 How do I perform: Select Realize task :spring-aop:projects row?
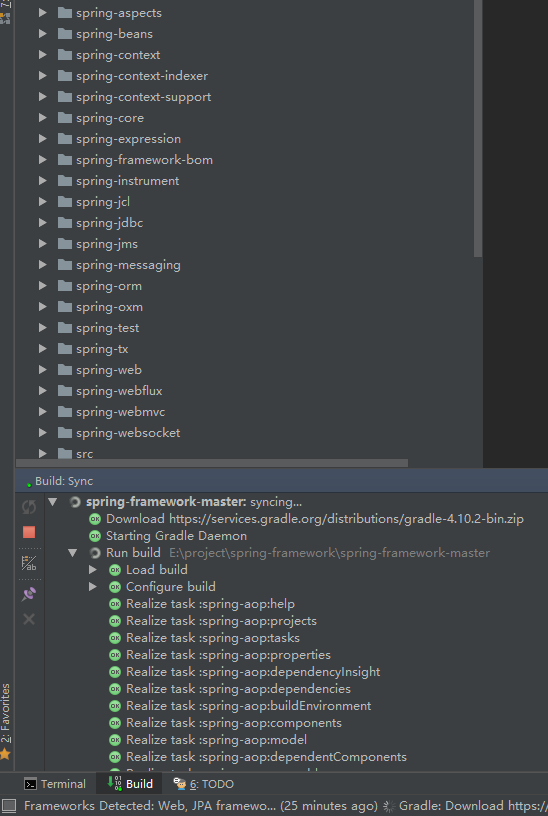(221, 621)
